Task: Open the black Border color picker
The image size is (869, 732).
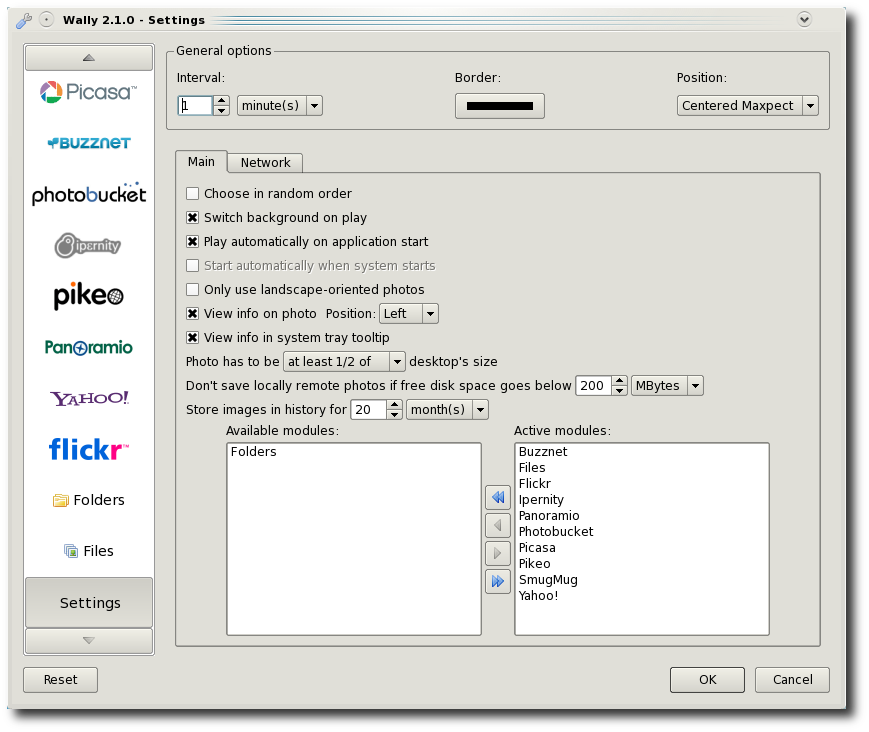Action: coord(499,106)
